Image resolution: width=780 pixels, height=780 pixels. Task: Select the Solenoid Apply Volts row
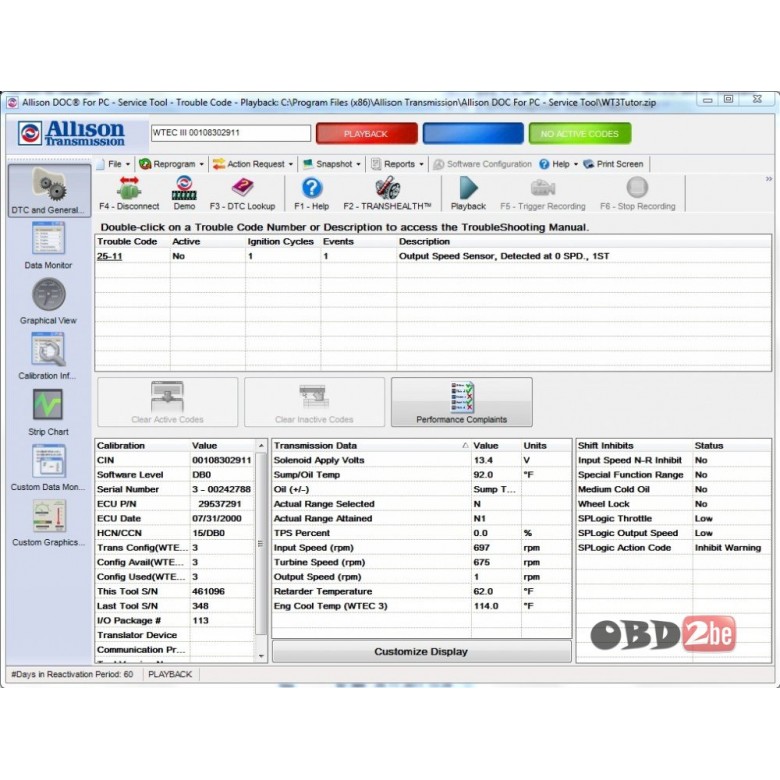click(421, 461)
